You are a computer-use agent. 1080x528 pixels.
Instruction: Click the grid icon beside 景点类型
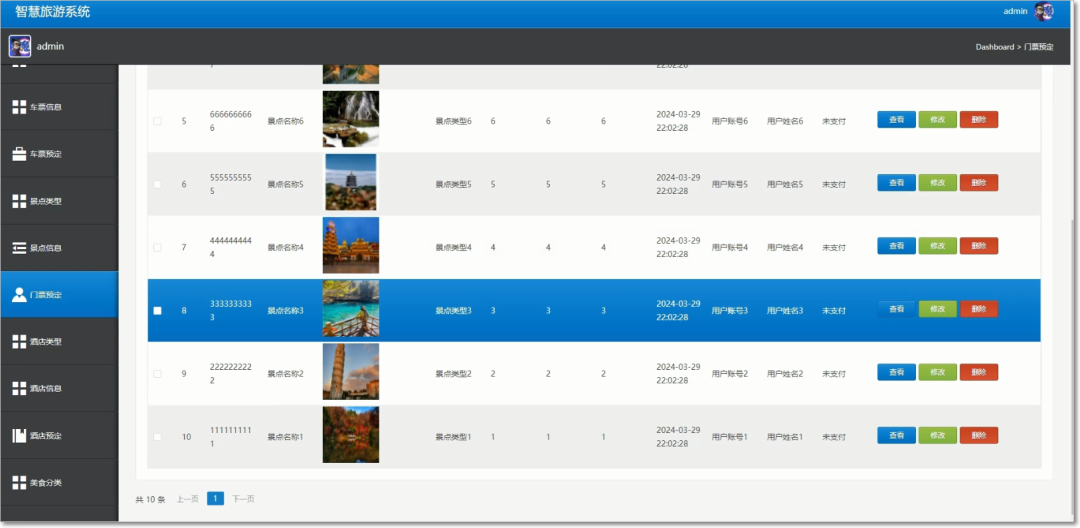(x=19, y=201)
